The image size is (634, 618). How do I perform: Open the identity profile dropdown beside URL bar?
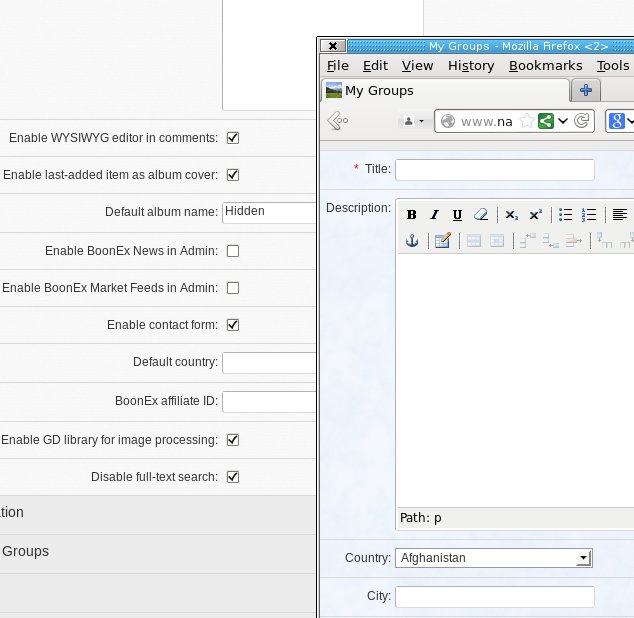click(412, 121)
